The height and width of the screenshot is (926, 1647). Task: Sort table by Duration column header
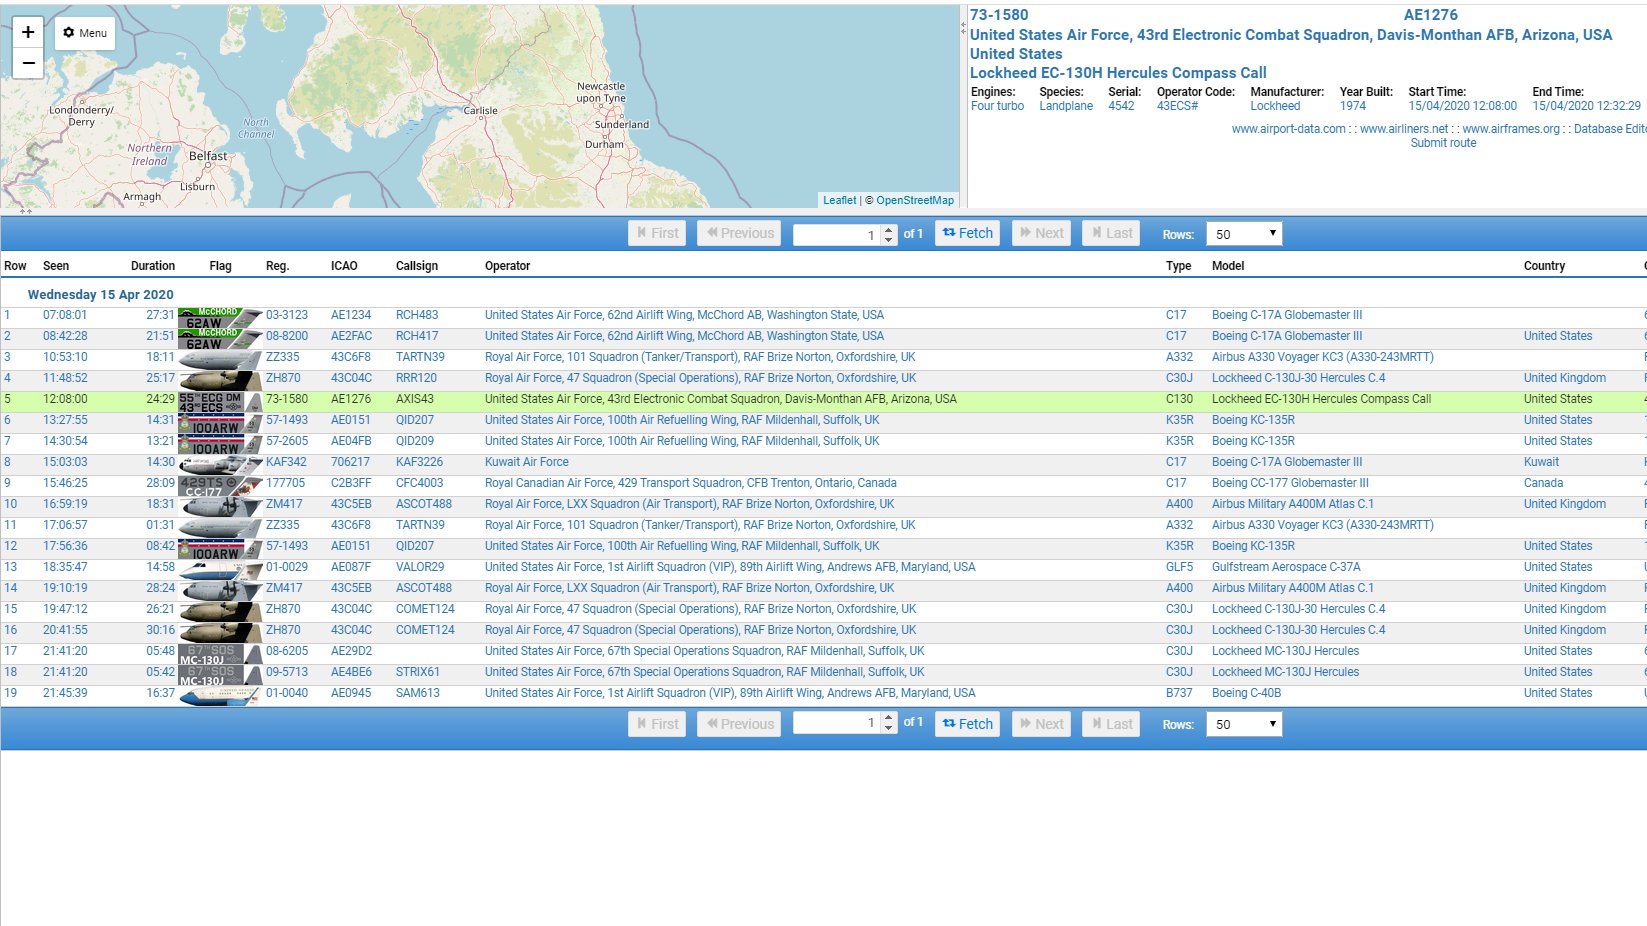point(153,266)
